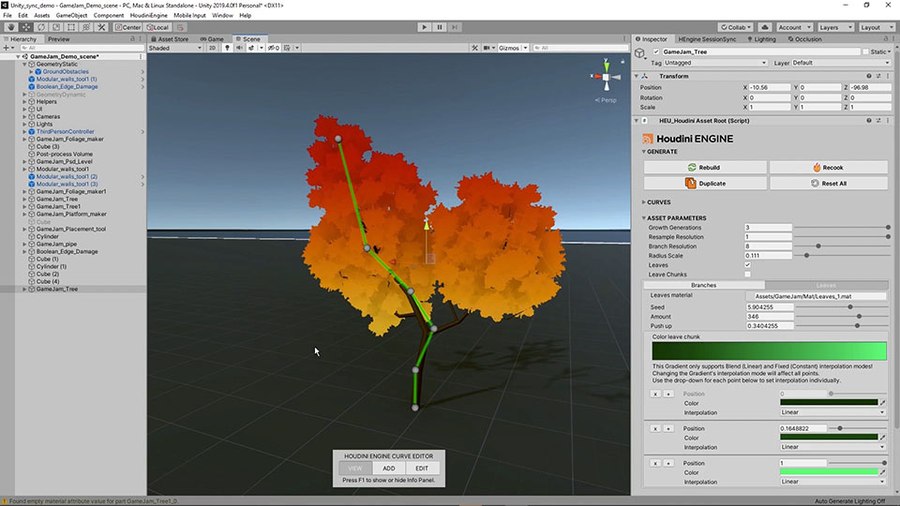Open the Layers dropdown
The image size is (900, 506).
[834, 27]
